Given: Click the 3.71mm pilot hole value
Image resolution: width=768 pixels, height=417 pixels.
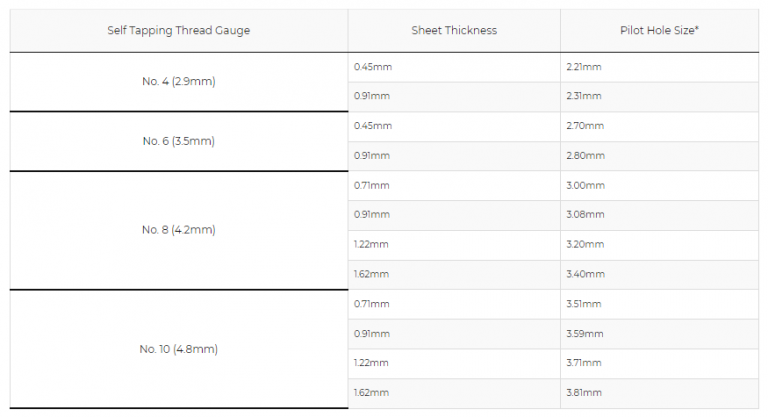Looking at the screenshot, I should [x=584, y=364].
